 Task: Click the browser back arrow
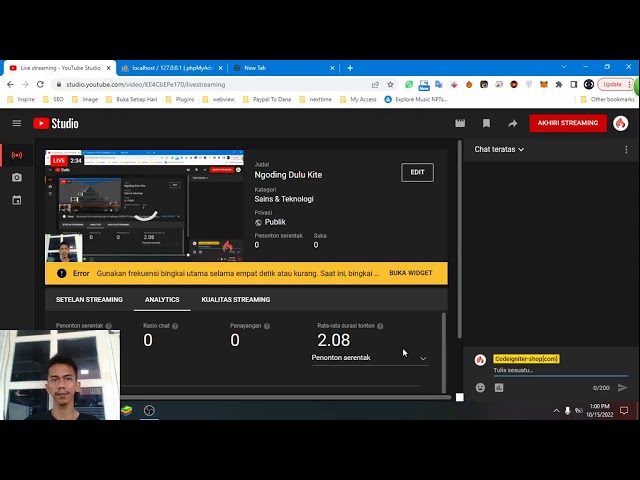click(x=10, y=84)
